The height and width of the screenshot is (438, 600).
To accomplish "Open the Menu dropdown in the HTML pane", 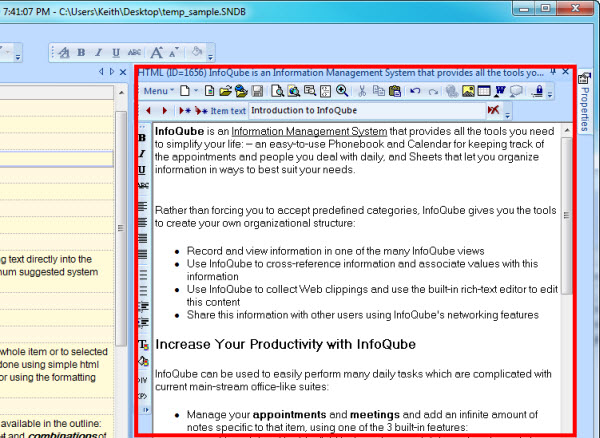I will (158, 91).
